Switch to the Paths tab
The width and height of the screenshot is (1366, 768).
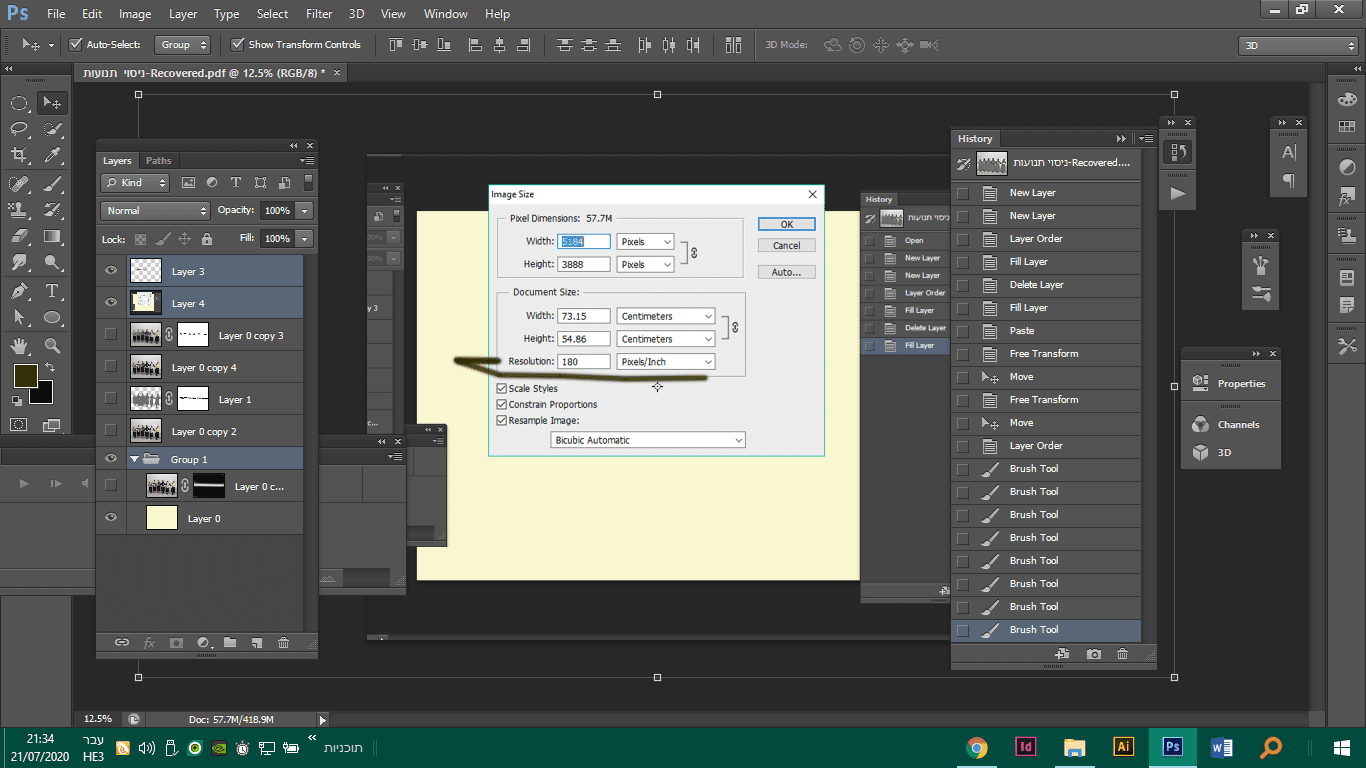coord(158,161)
